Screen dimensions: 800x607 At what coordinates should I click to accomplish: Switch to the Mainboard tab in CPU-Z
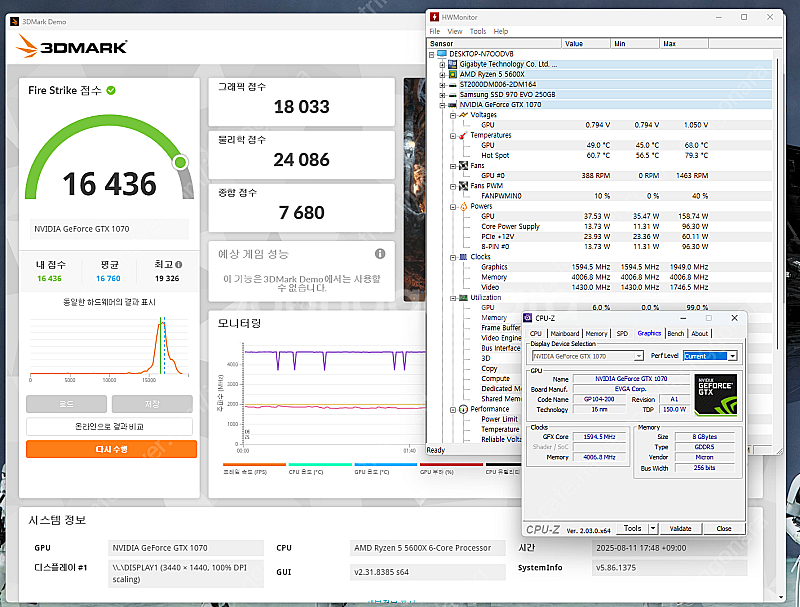point(565,334)
